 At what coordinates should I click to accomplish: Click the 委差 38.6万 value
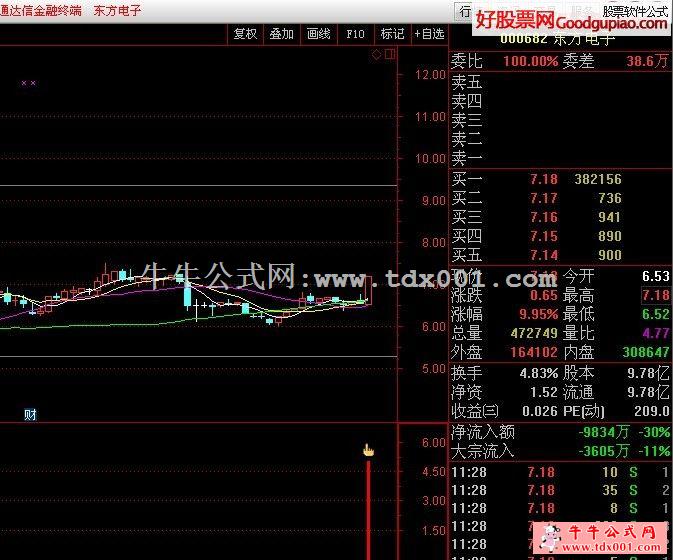(647, 61)
